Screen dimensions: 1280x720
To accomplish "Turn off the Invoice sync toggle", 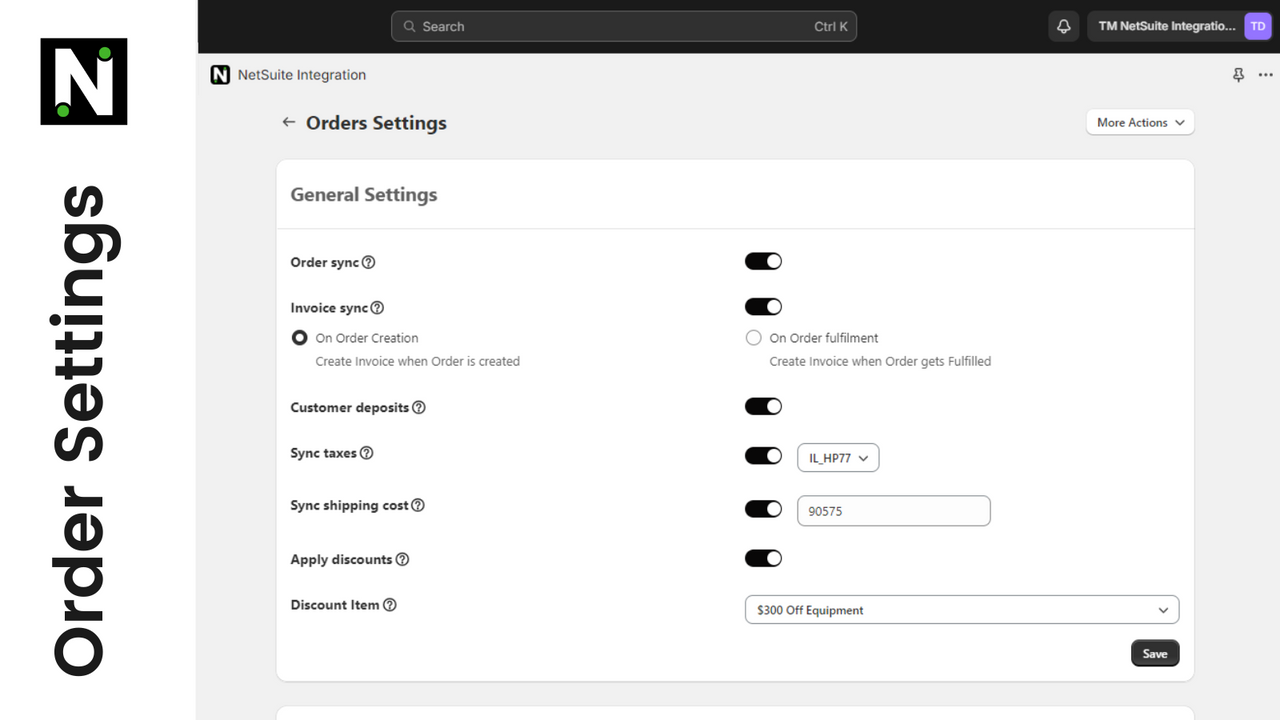I will click(763, 307).
